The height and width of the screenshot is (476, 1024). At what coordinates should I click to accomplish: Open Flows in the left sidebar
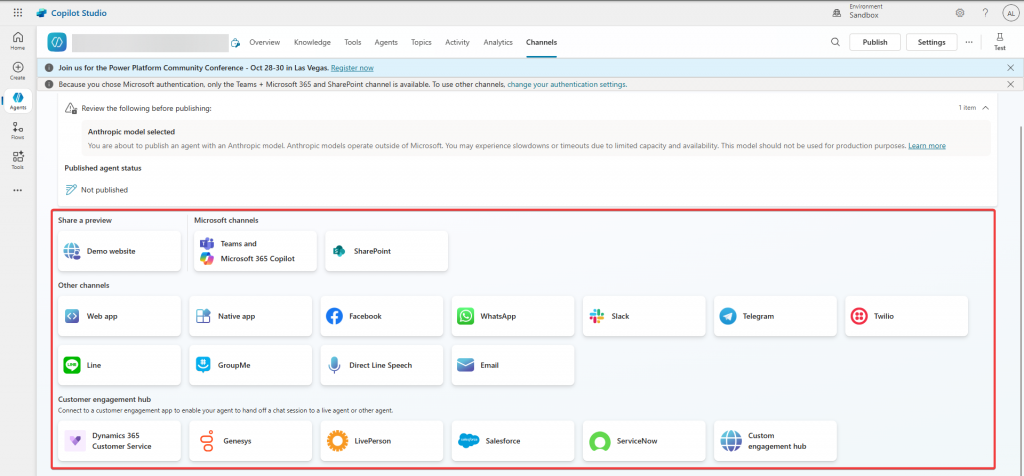(18, 131)
